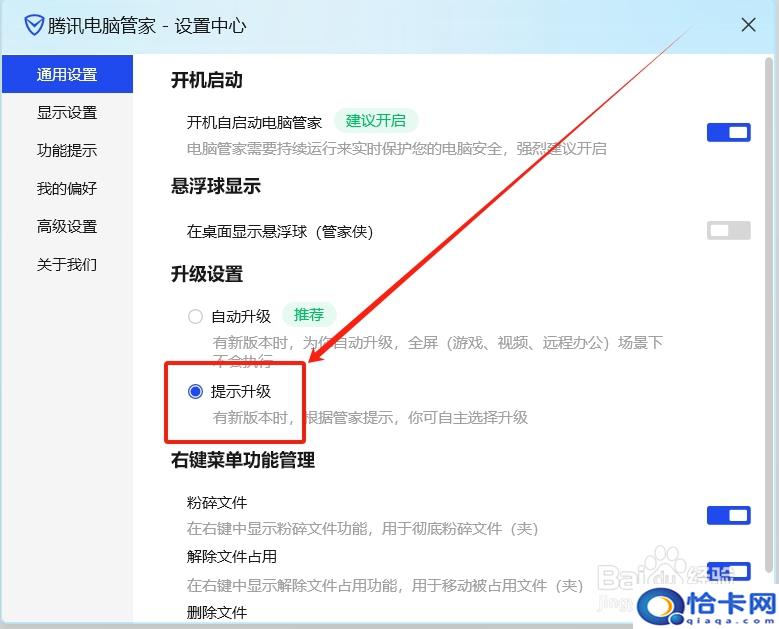Click the 开机自启动电脑管家 label

(254, 122)
